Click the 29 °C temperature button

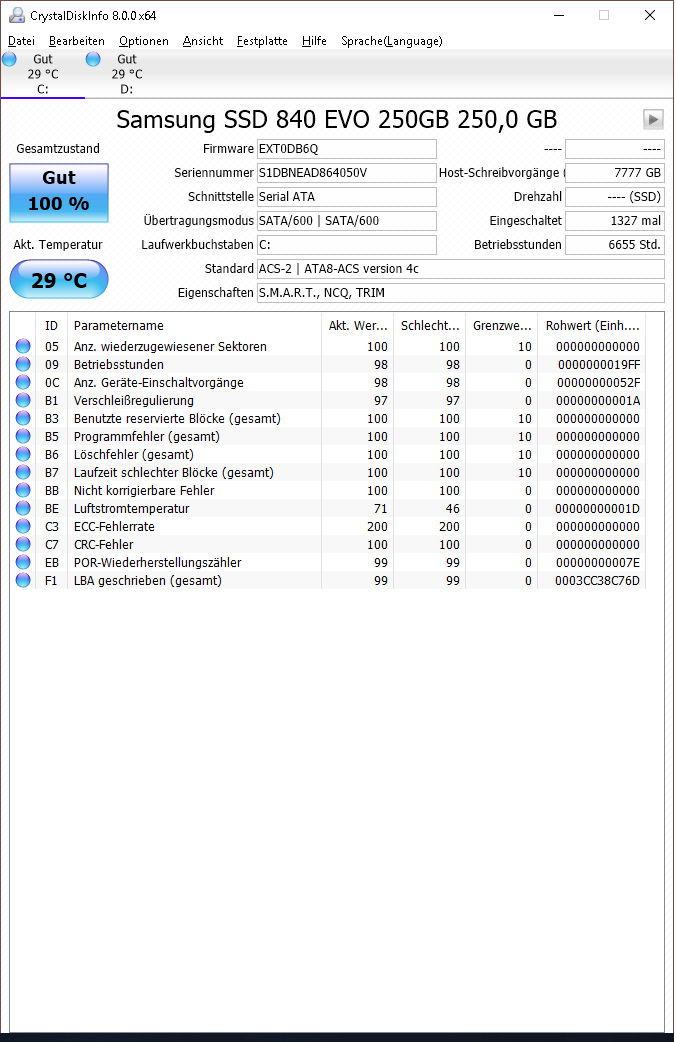pyautogui.click(x=58, y=279)
